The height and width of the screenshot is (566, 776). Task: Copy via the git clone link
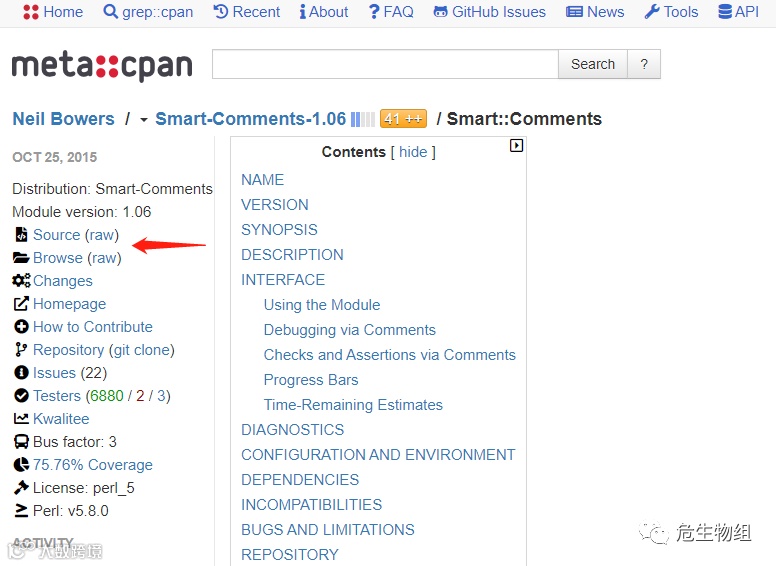(142, 350)
